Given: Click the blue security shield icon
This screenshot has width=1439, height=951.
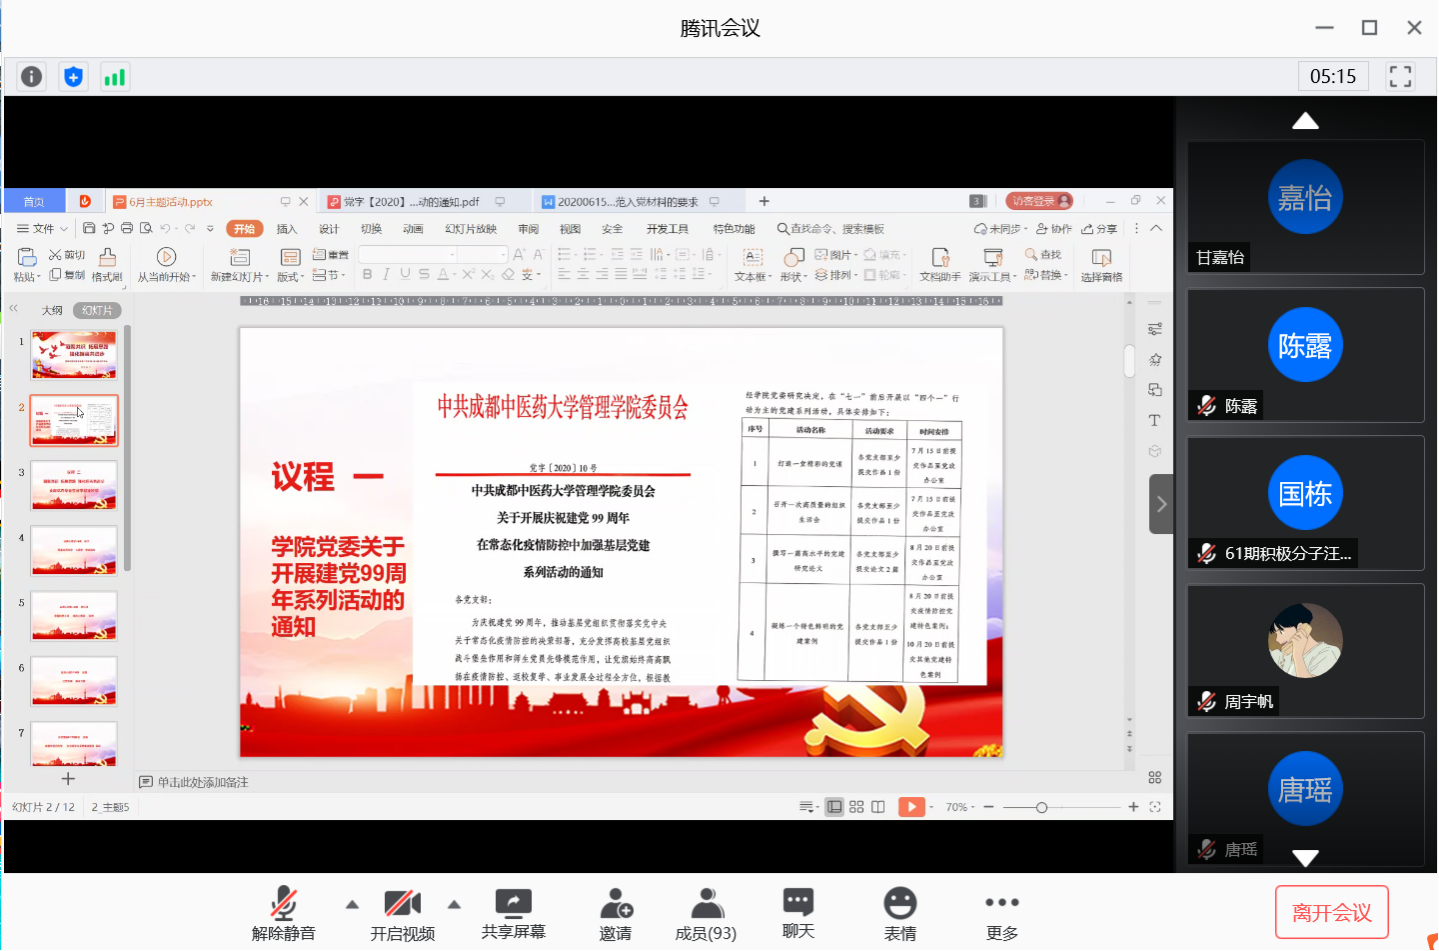Looking at the screenshot, I should coord(73,77).
